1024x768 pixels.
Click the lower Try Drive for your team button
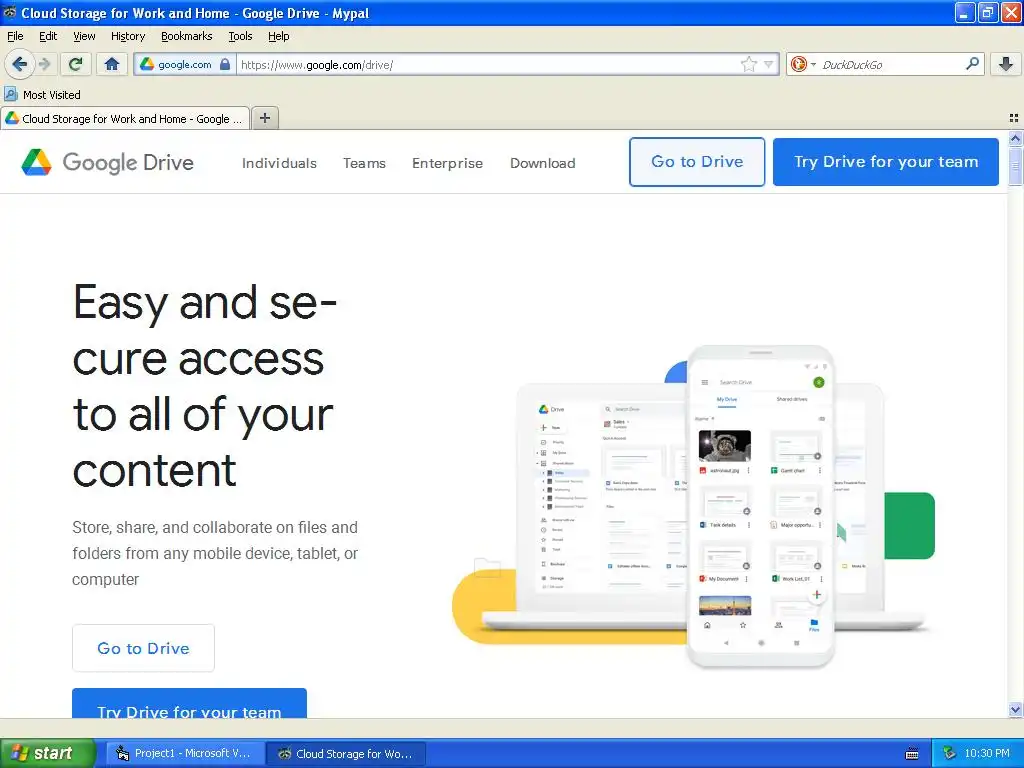[x=189, y=703]
